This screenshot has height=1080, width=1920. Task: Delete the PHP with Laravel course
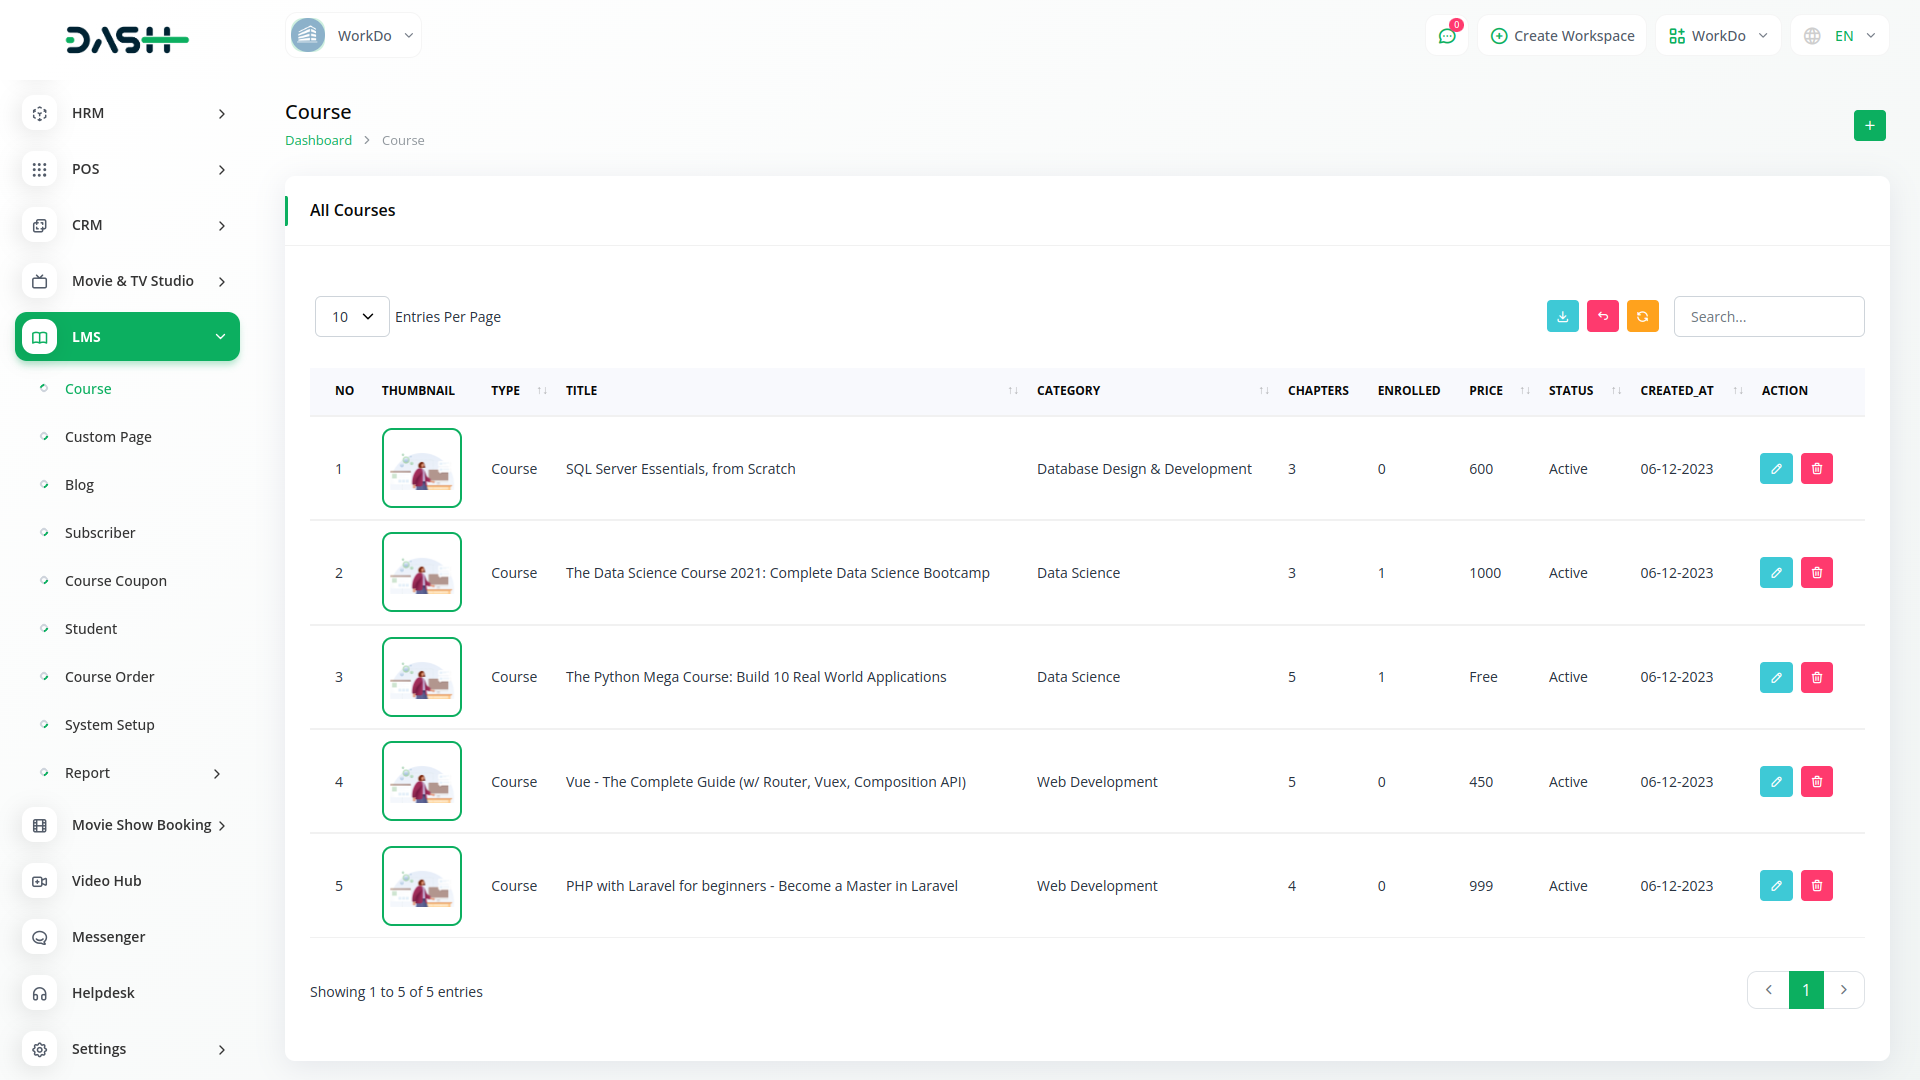(x=1816, y=886)
